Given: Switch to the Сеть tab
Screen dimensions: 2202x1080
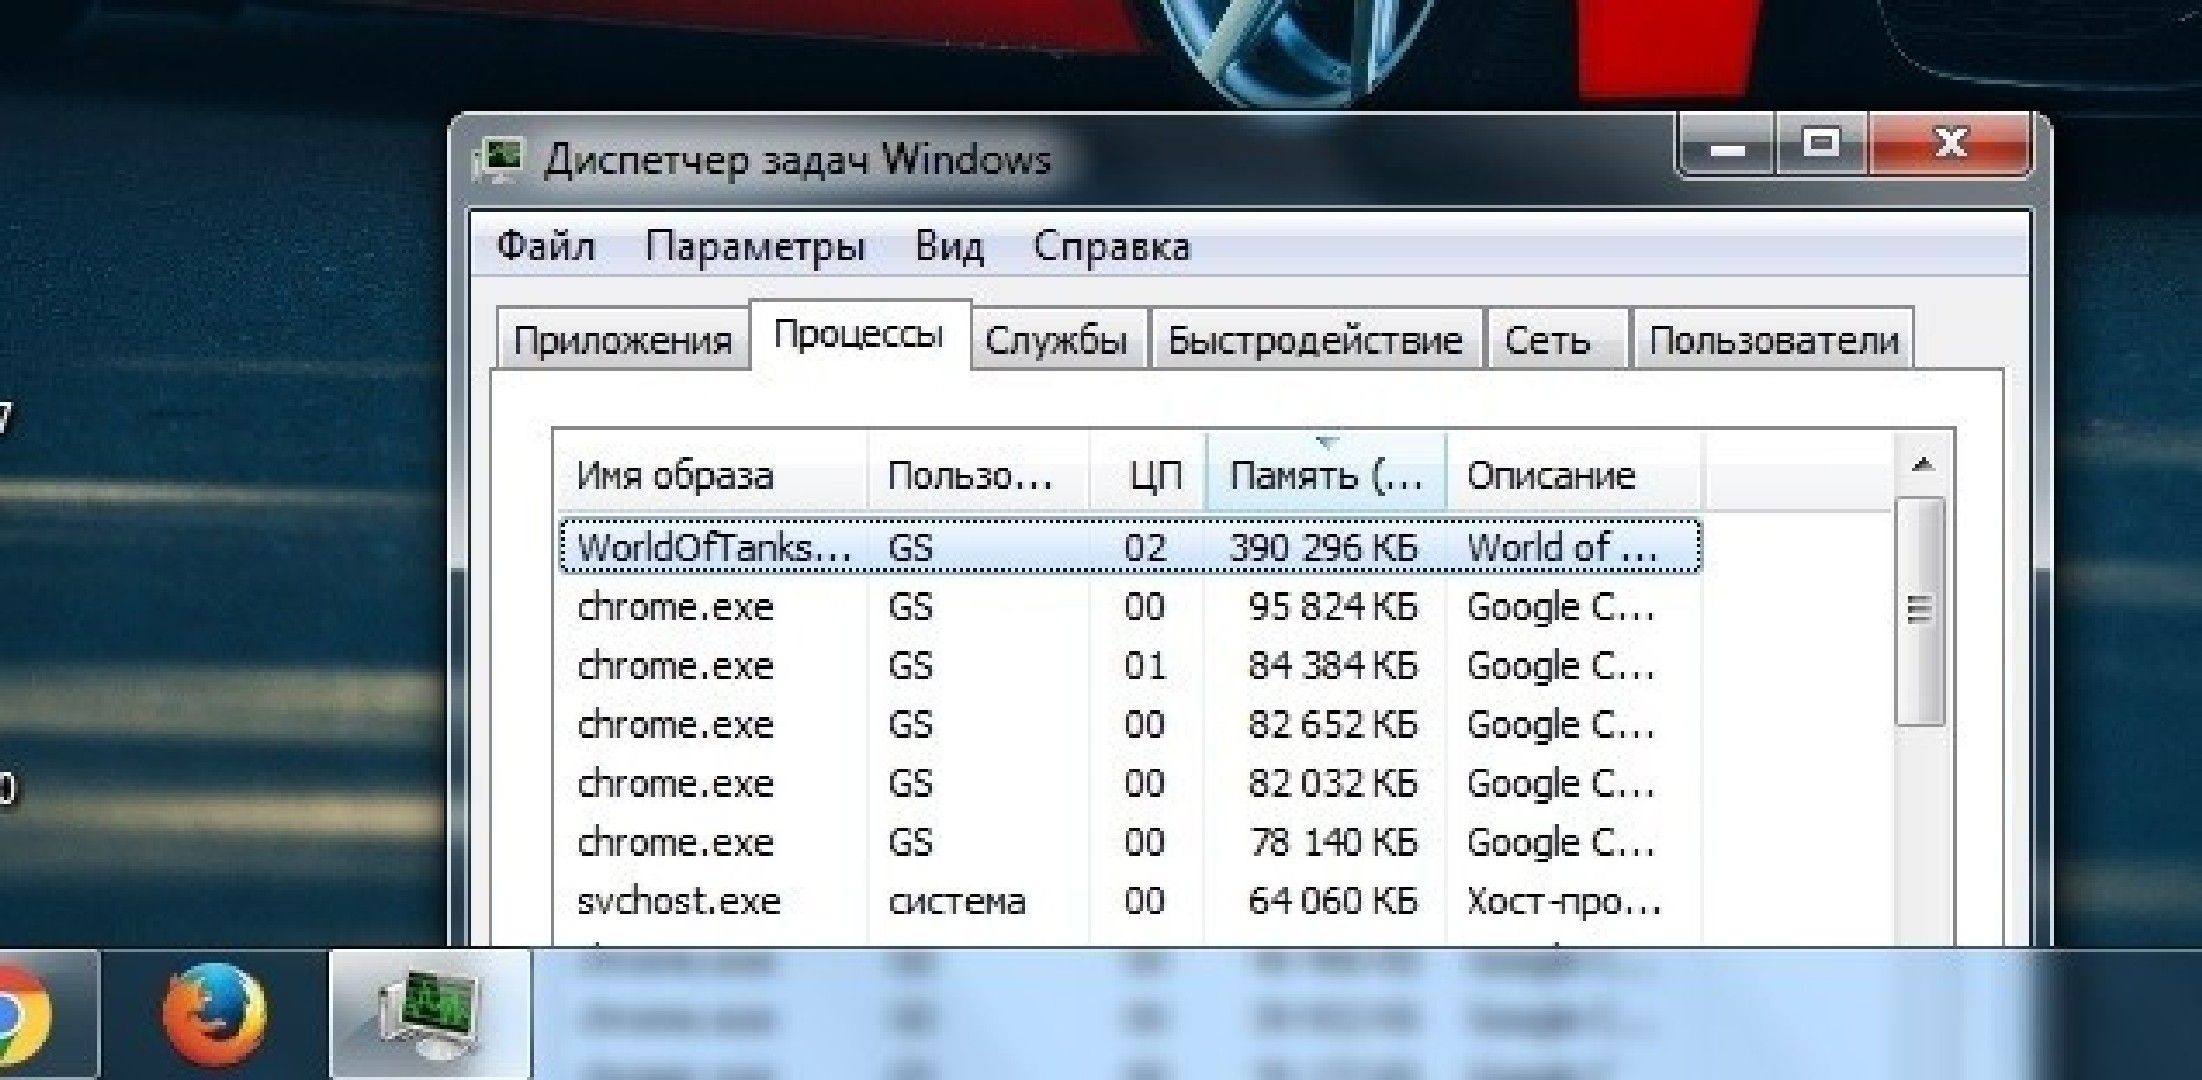Looking at the screenshot, I should coord(1556,340).
